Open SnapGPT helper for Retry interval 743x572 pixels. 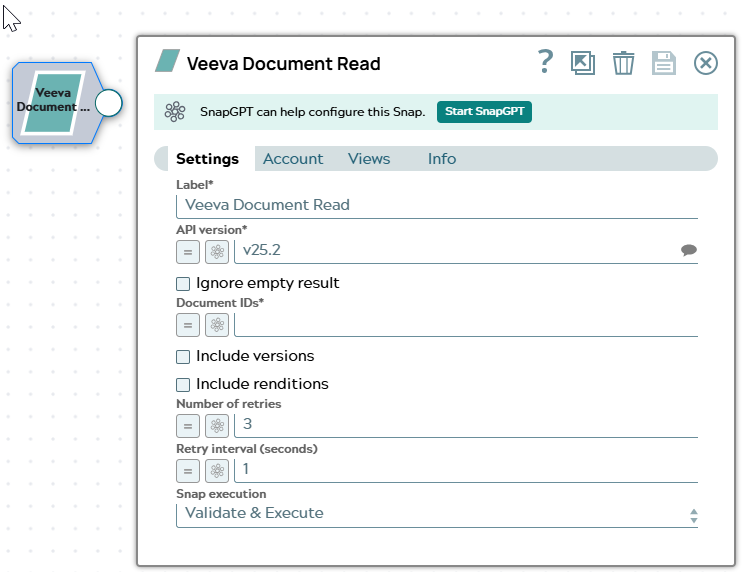pyautogui.click(x=217, y=471)
